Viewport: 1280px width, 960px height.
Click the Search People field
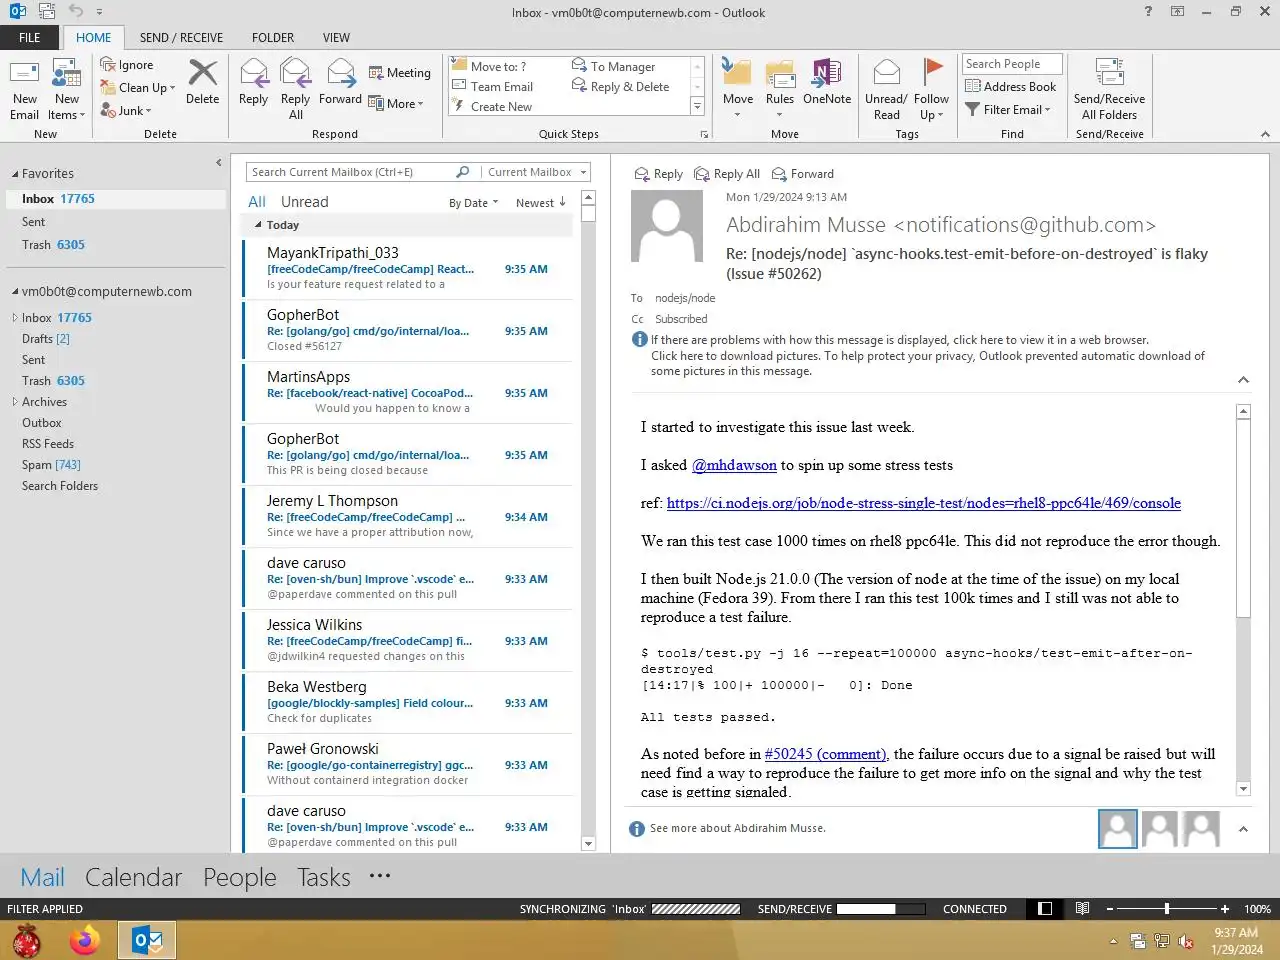pos(1012,64)
